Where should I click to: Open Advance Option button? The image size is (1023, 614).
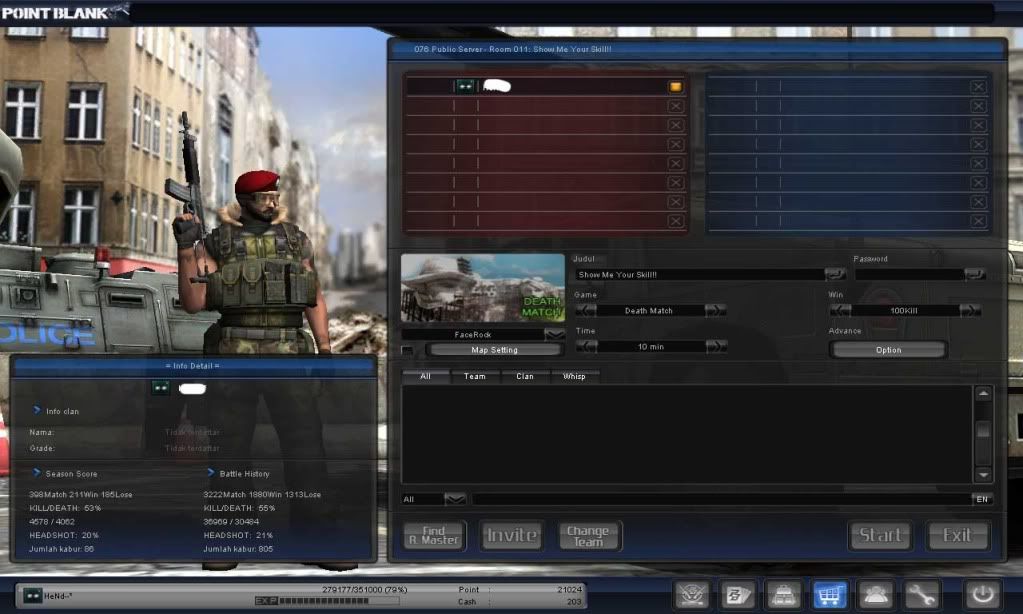click(x=888, y=350)
